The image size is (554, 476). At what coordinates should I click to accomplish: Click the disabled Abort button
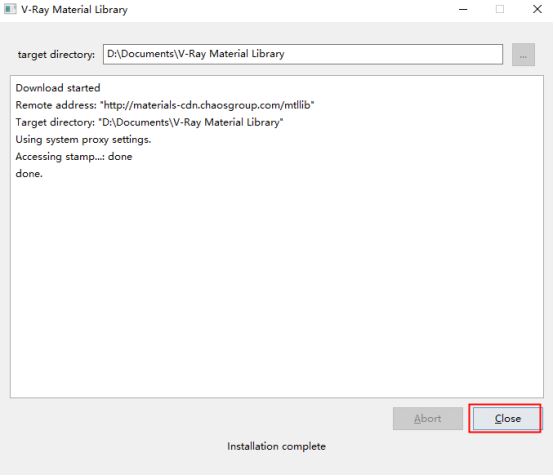(x=428, y=418)
